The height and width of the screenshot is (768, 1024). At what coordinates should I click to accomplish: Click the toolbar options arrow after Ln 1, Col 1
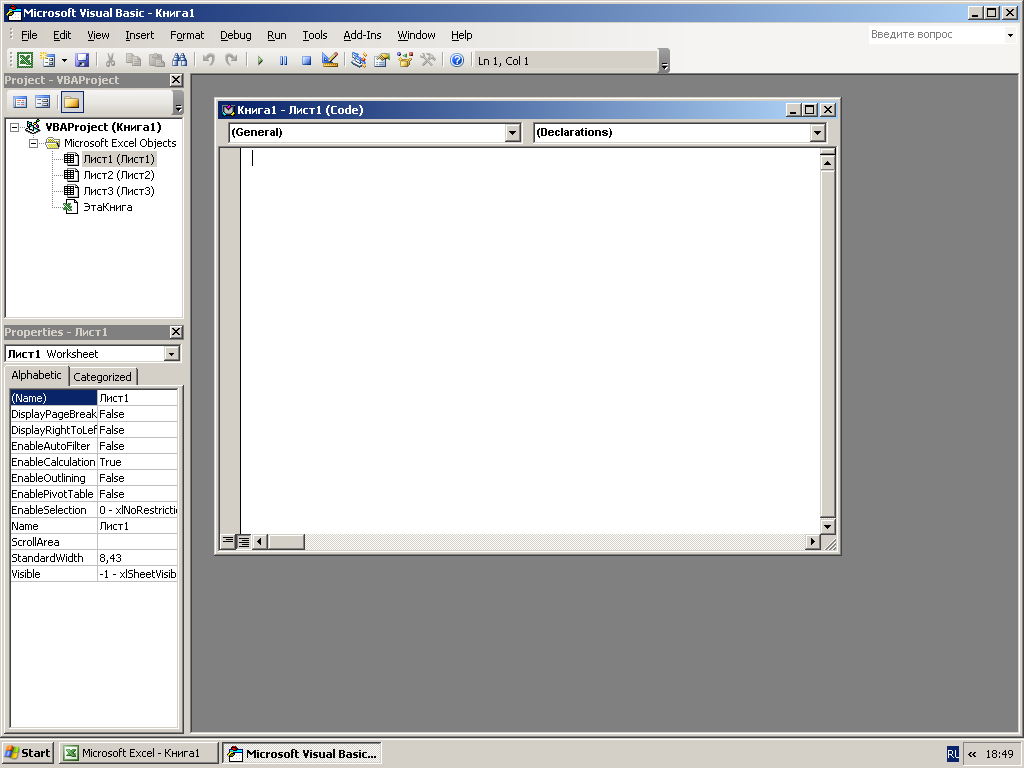[x=664, y=61]
